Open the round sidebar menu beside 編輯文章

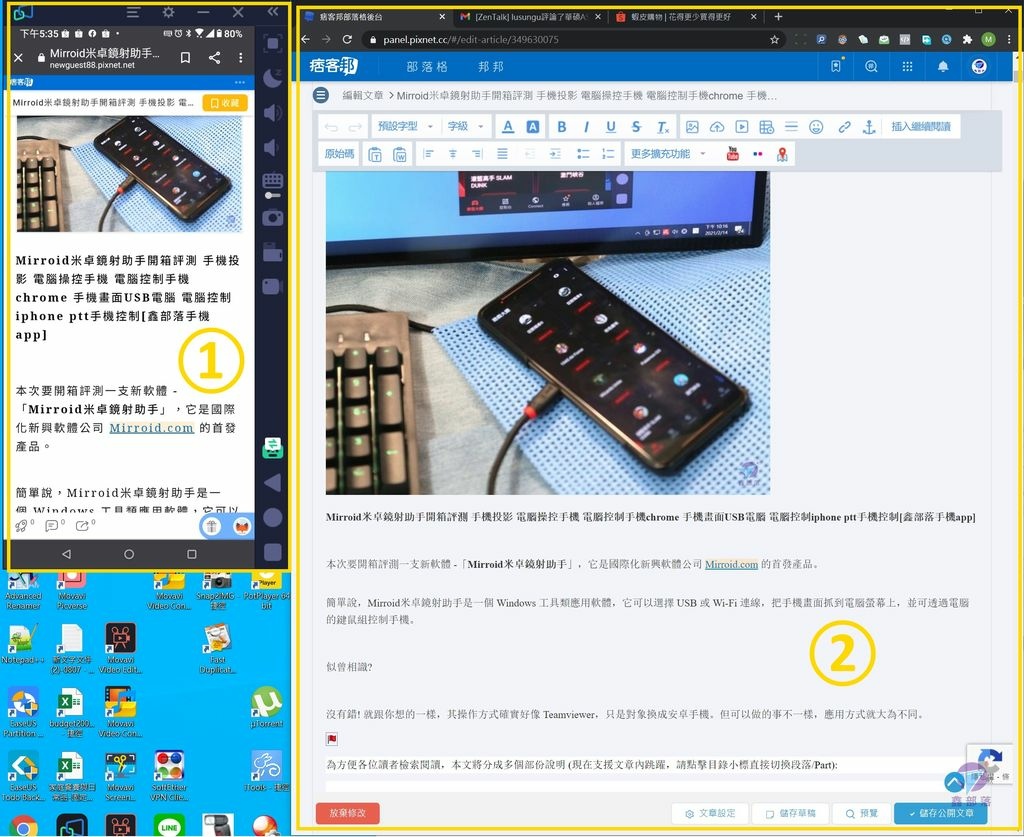(321, 95)
